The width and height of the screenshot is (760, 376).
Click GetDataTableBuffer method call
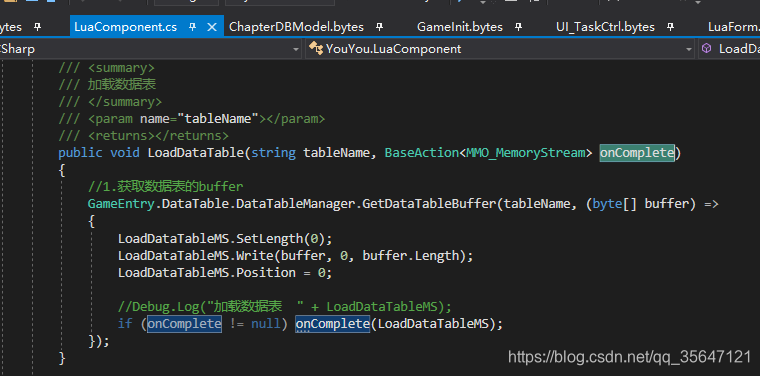pos(429,204)
